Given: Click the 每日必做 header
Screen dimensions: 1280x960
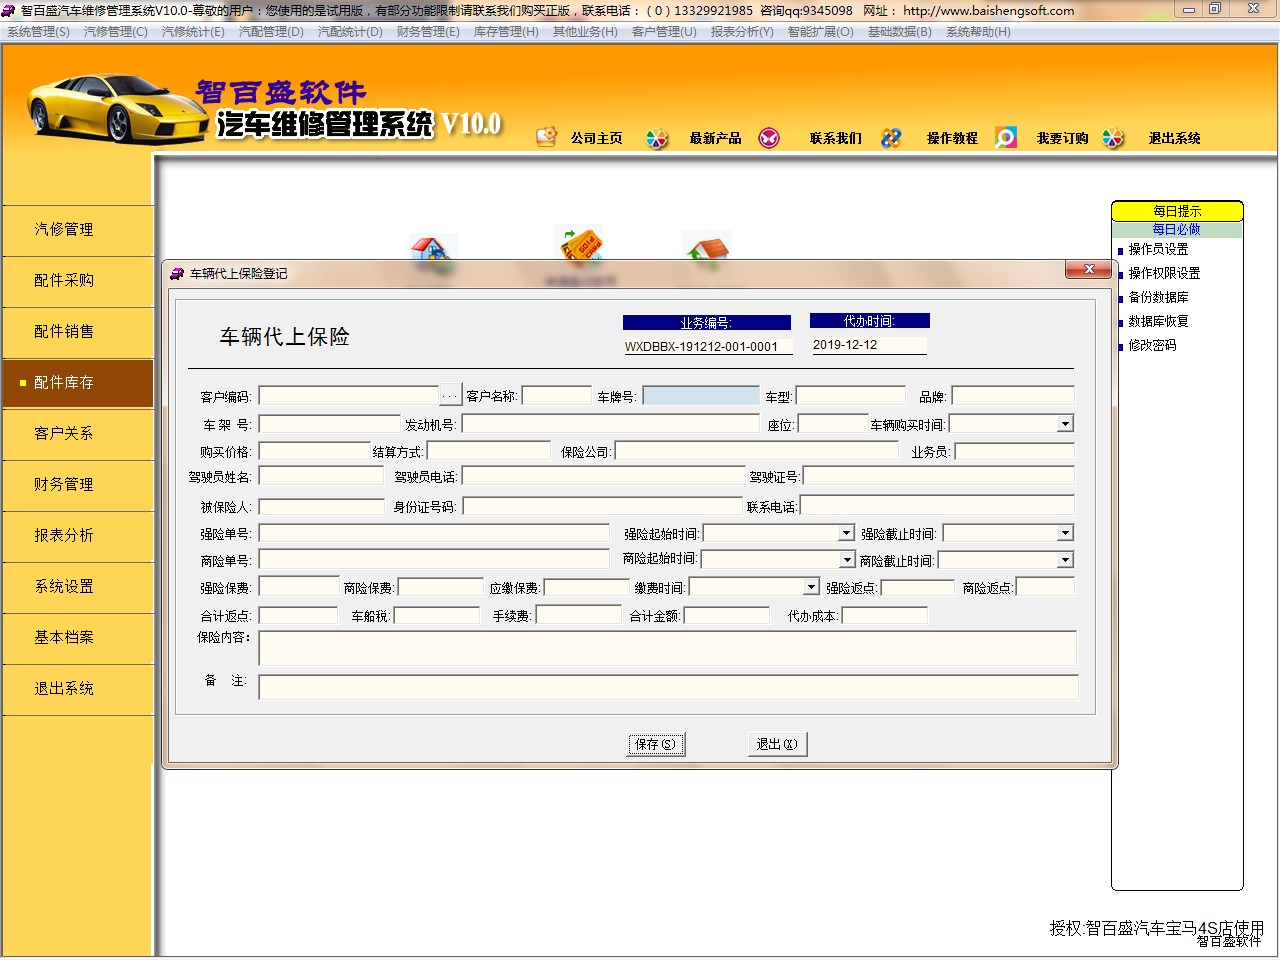Looking at the screenshot, I should point(1176,229).
